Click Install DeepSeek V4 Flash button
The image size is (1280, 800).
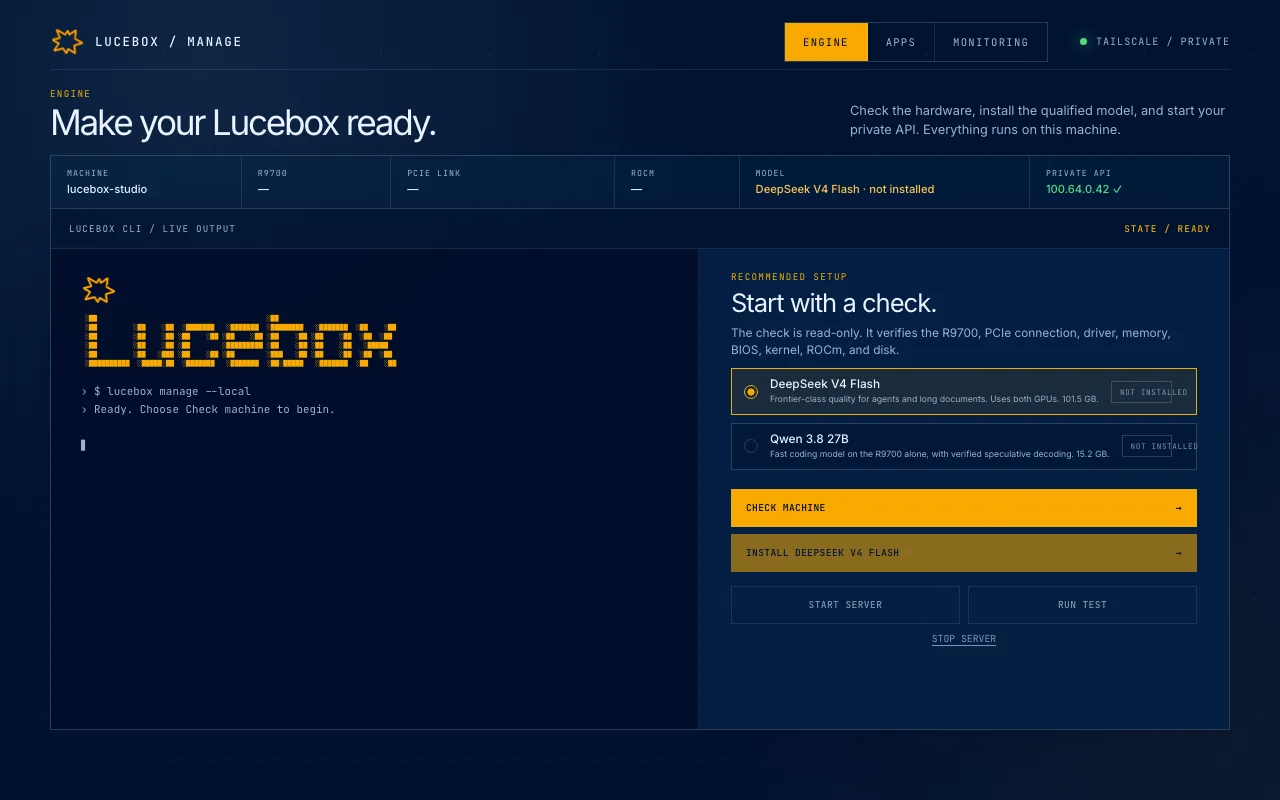[964, 553]
